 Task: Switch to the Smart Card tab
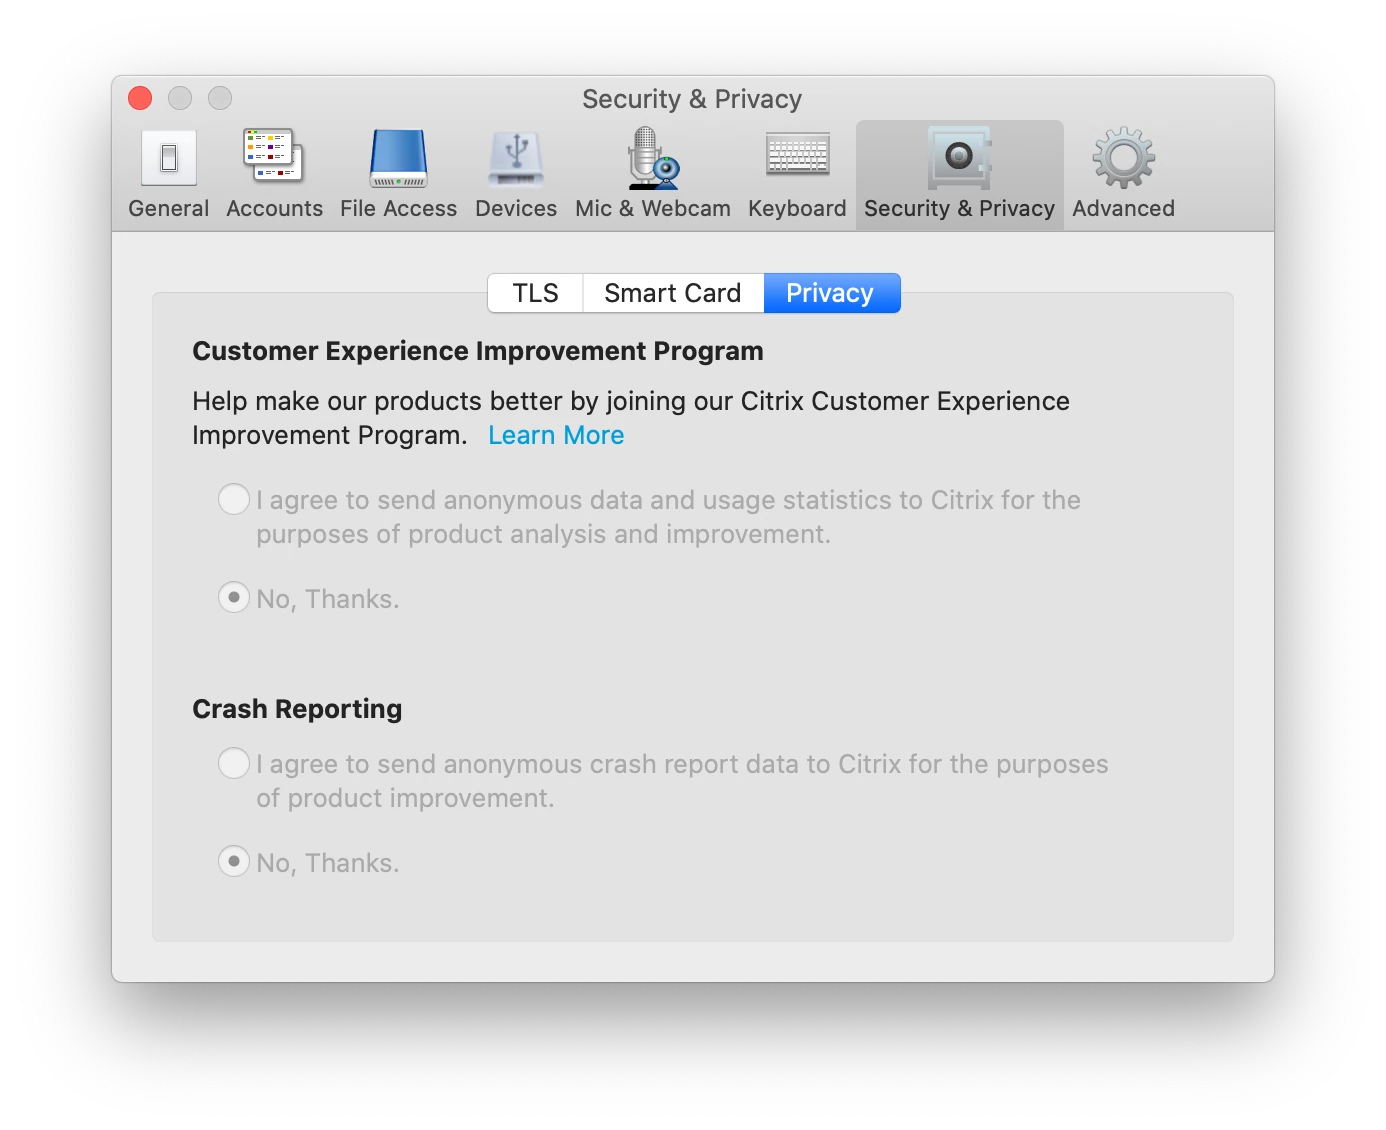pos(673,293)
